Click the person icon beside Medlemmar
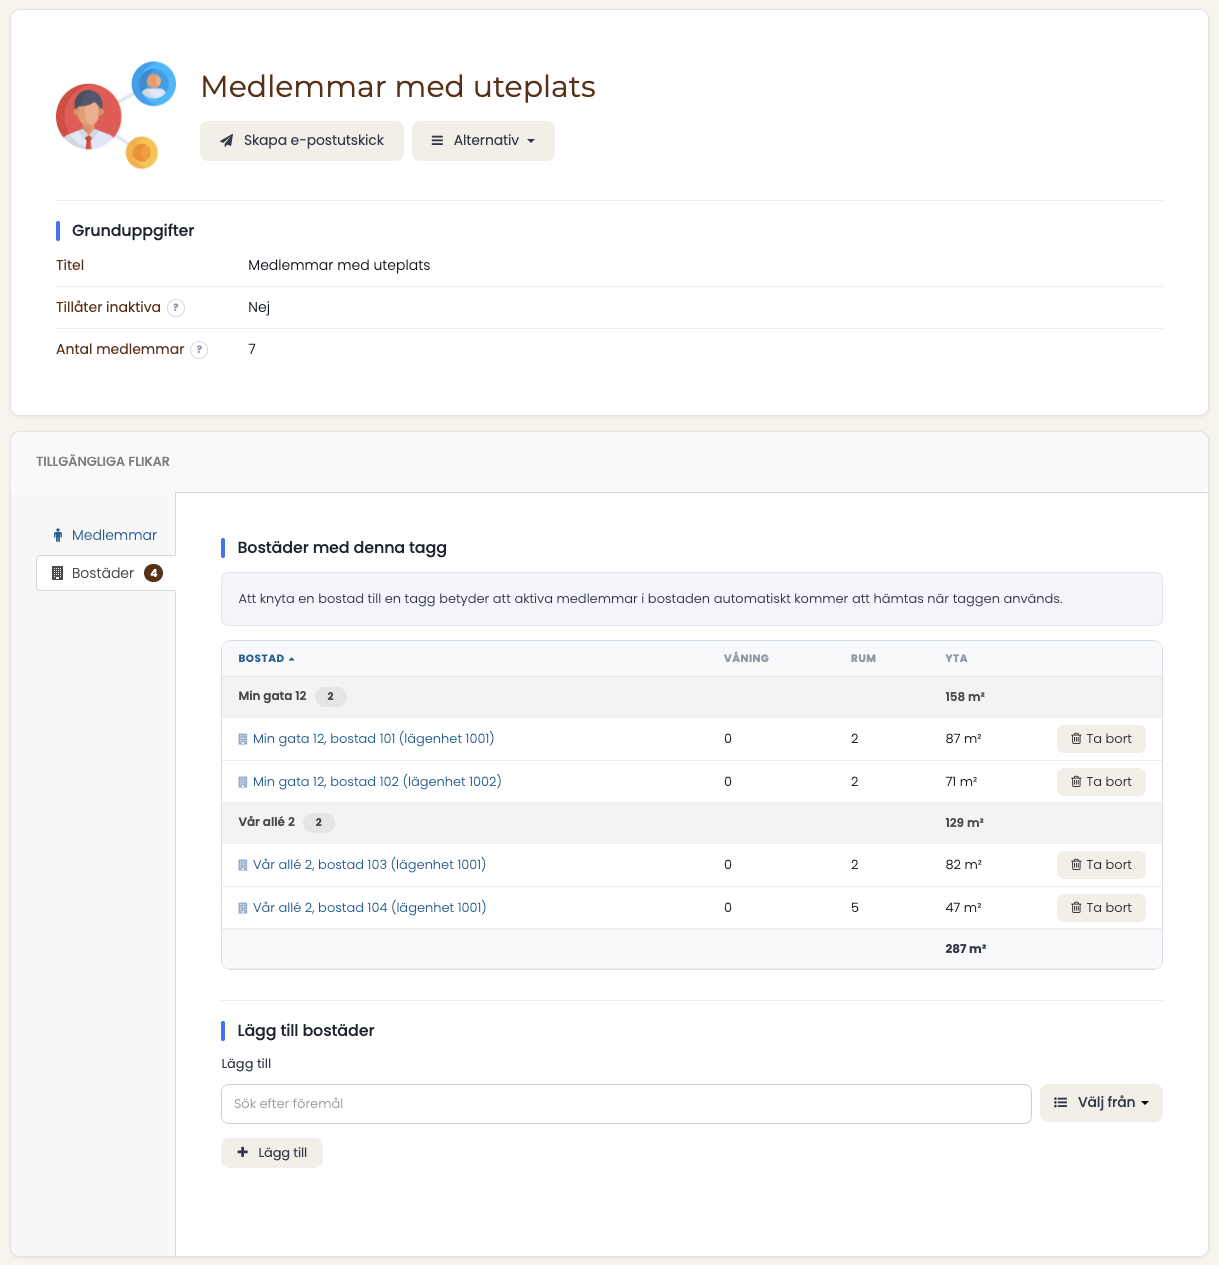This screenshot has height=1265, width=1219. pyautogui.click(x=58, y=535)
